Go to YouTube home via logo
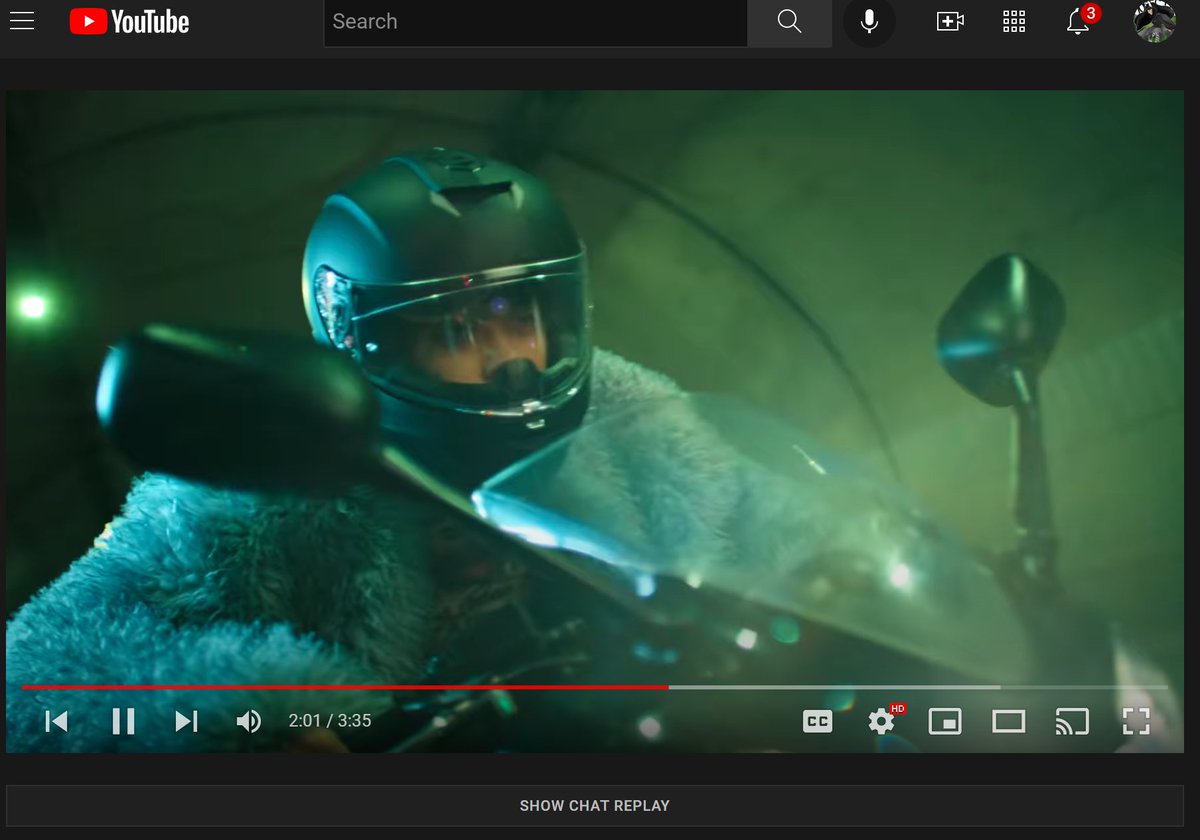Image resolution: width=1200 pixels, height=840 pixels. 129,21
